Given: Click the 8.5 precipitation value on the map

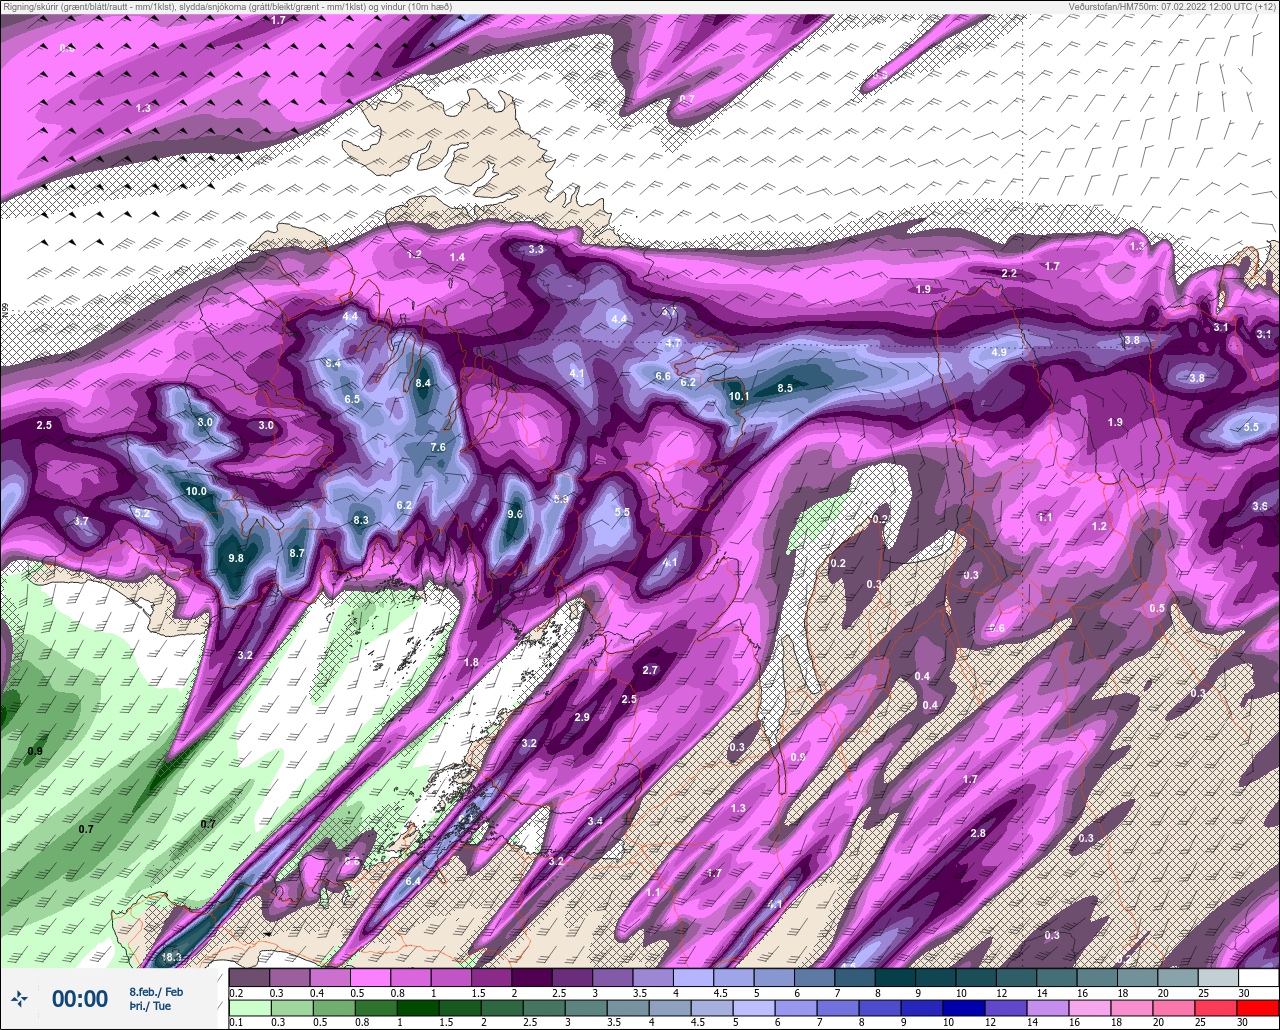Looking at the screenshot, I should click(785, 388).
